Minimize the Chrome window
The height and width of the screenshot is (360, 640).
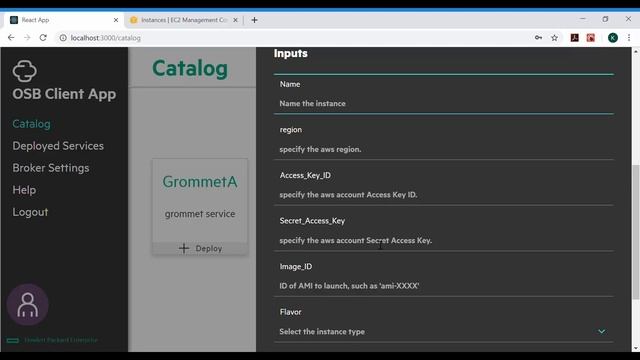pyautogui.click(x=582, y=19)
